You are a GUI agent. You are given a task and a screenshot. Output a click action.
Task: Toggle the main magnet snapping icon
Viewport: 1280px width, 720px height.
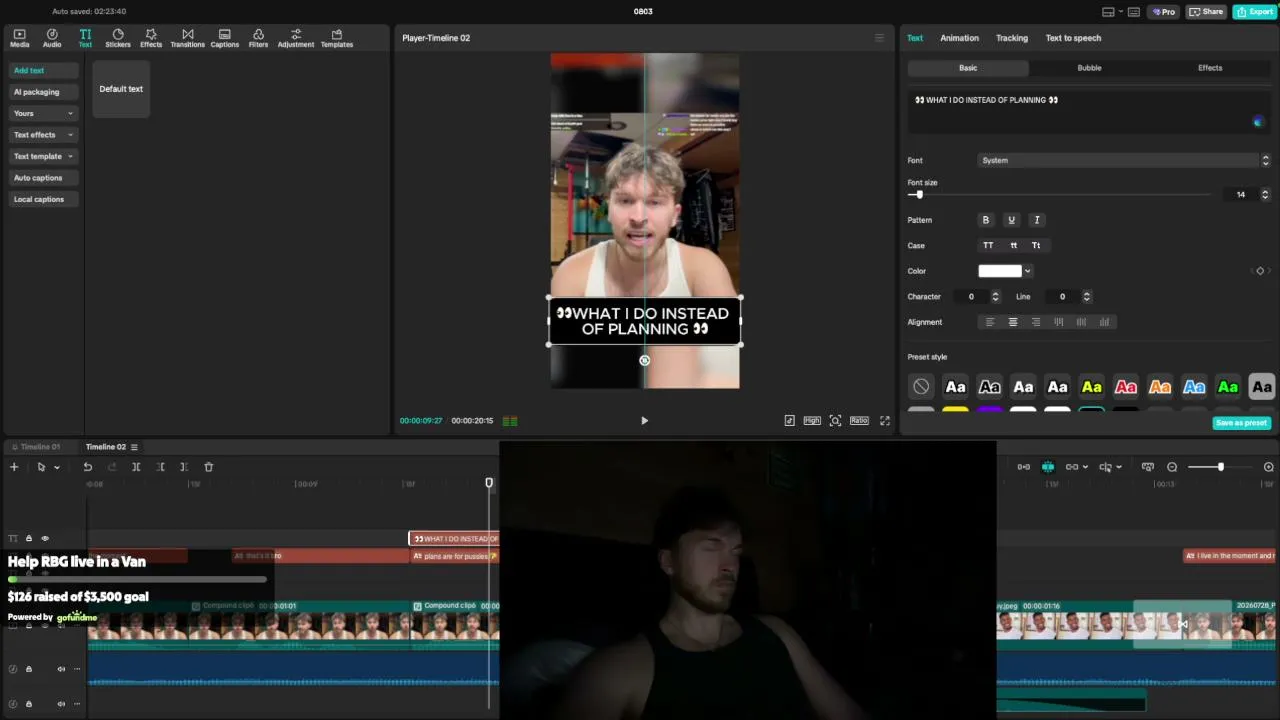(1048, 467)
